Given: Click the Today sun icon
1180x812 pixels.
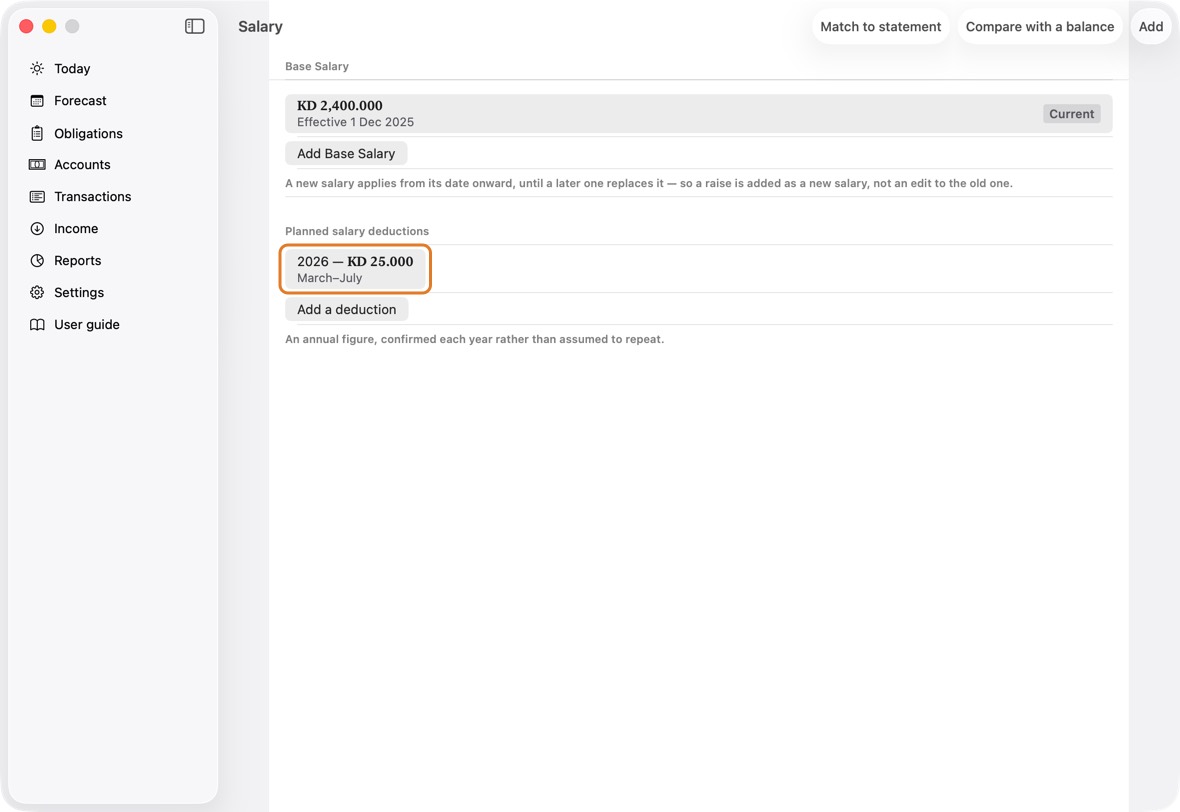Looking at the screenshot, I should [37, 68].
